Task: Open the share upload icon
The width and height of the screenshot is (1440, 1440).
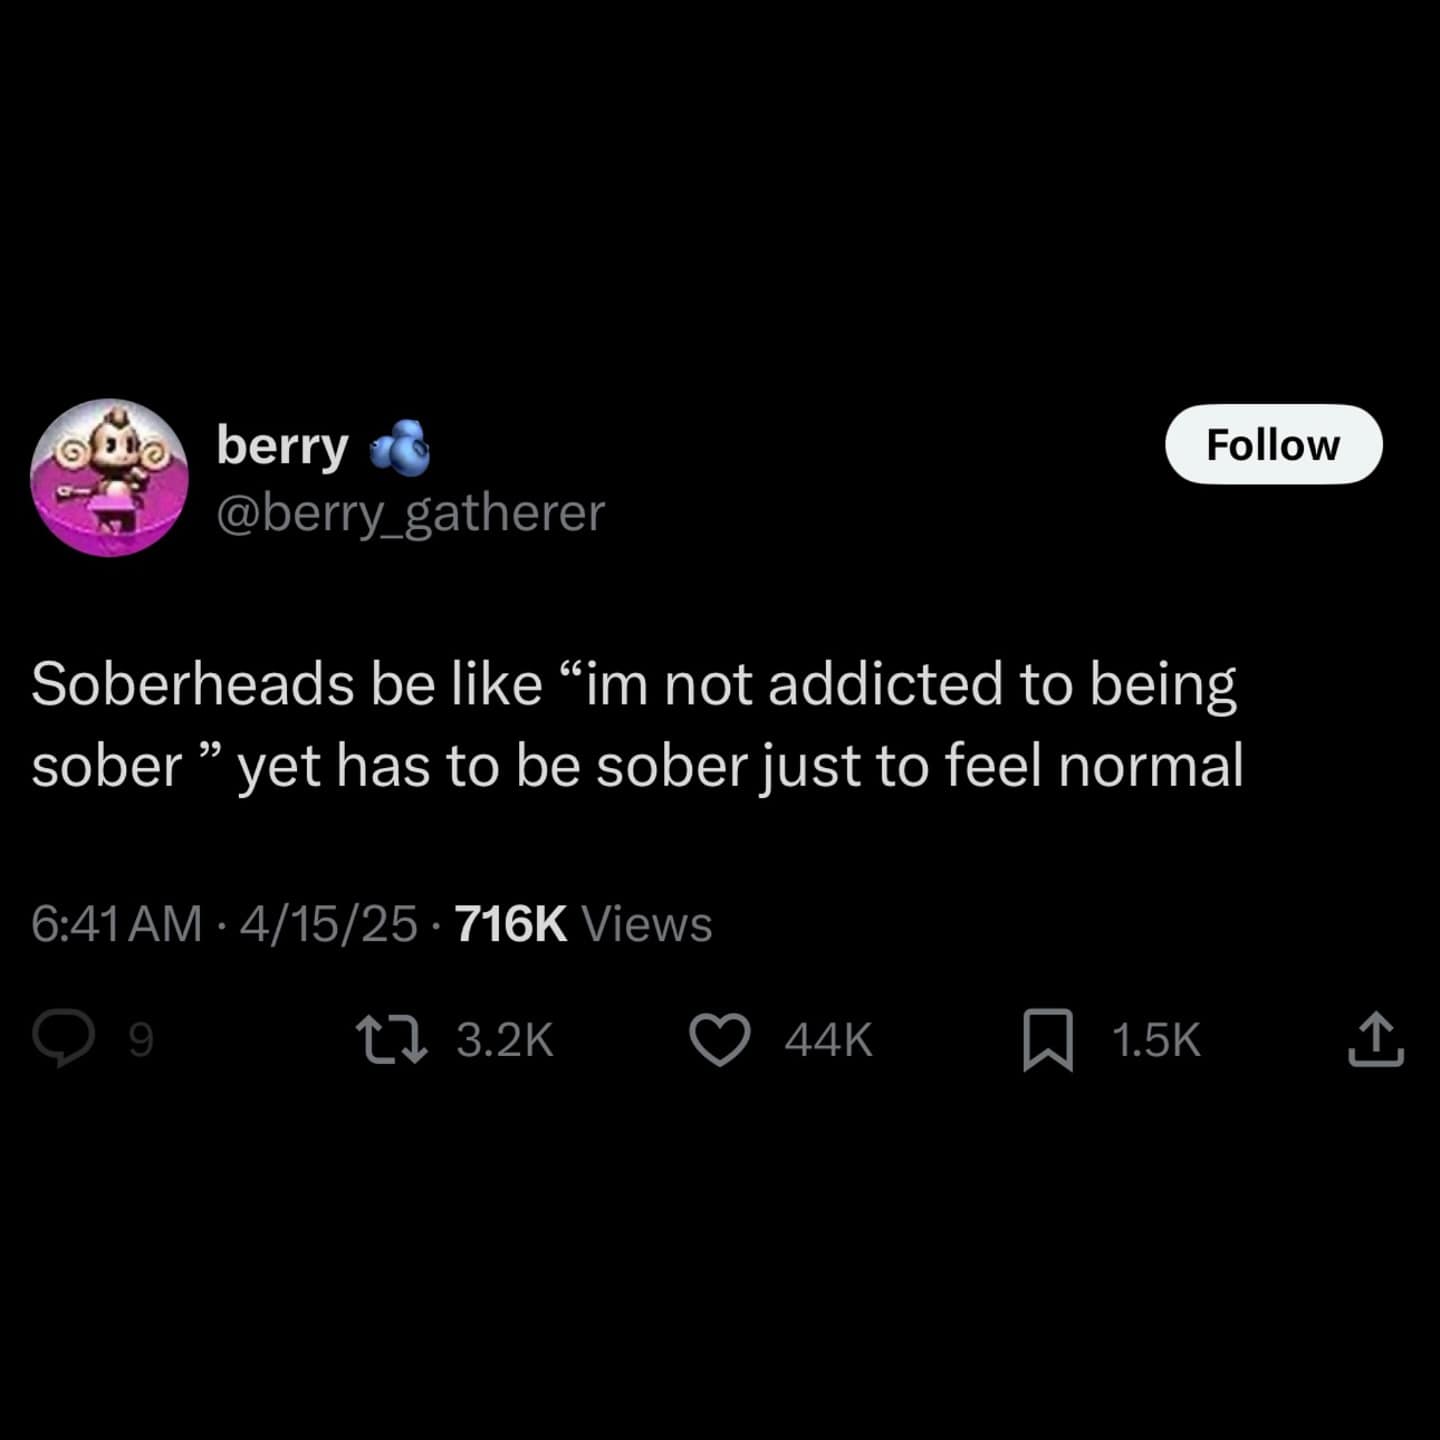Action: pos(1376,1040)
